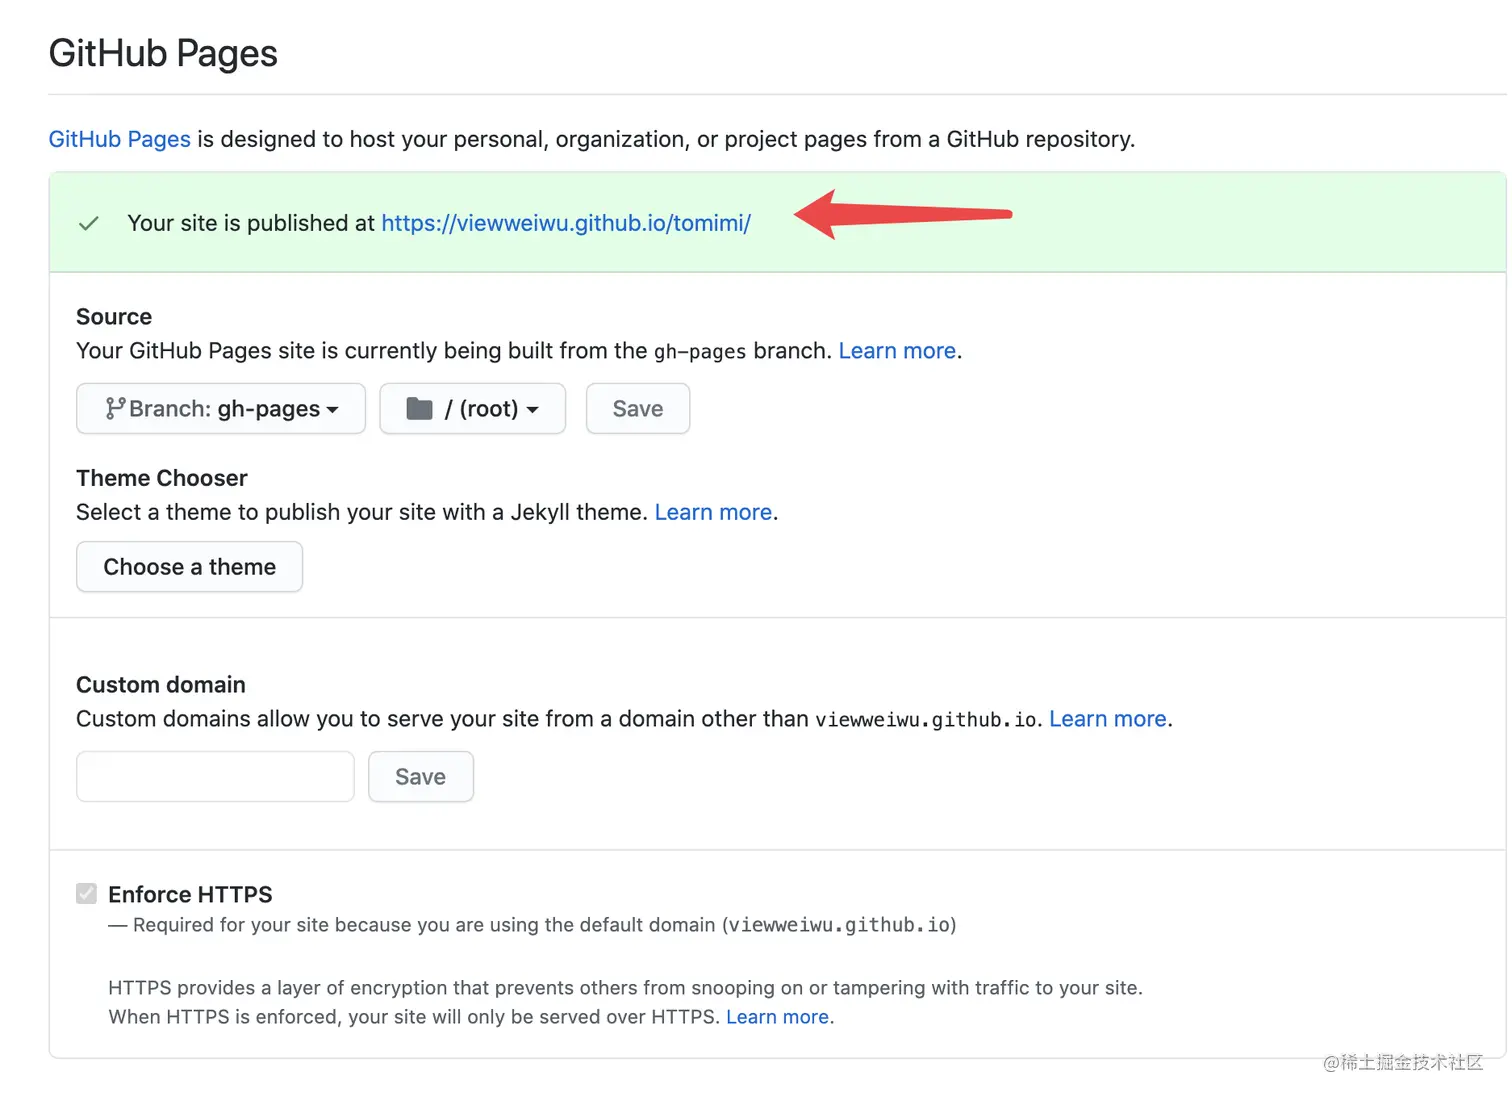Open Learn more link about custom domains
This screenshot has height=1101, width=1512.
tap(1108, 719)
